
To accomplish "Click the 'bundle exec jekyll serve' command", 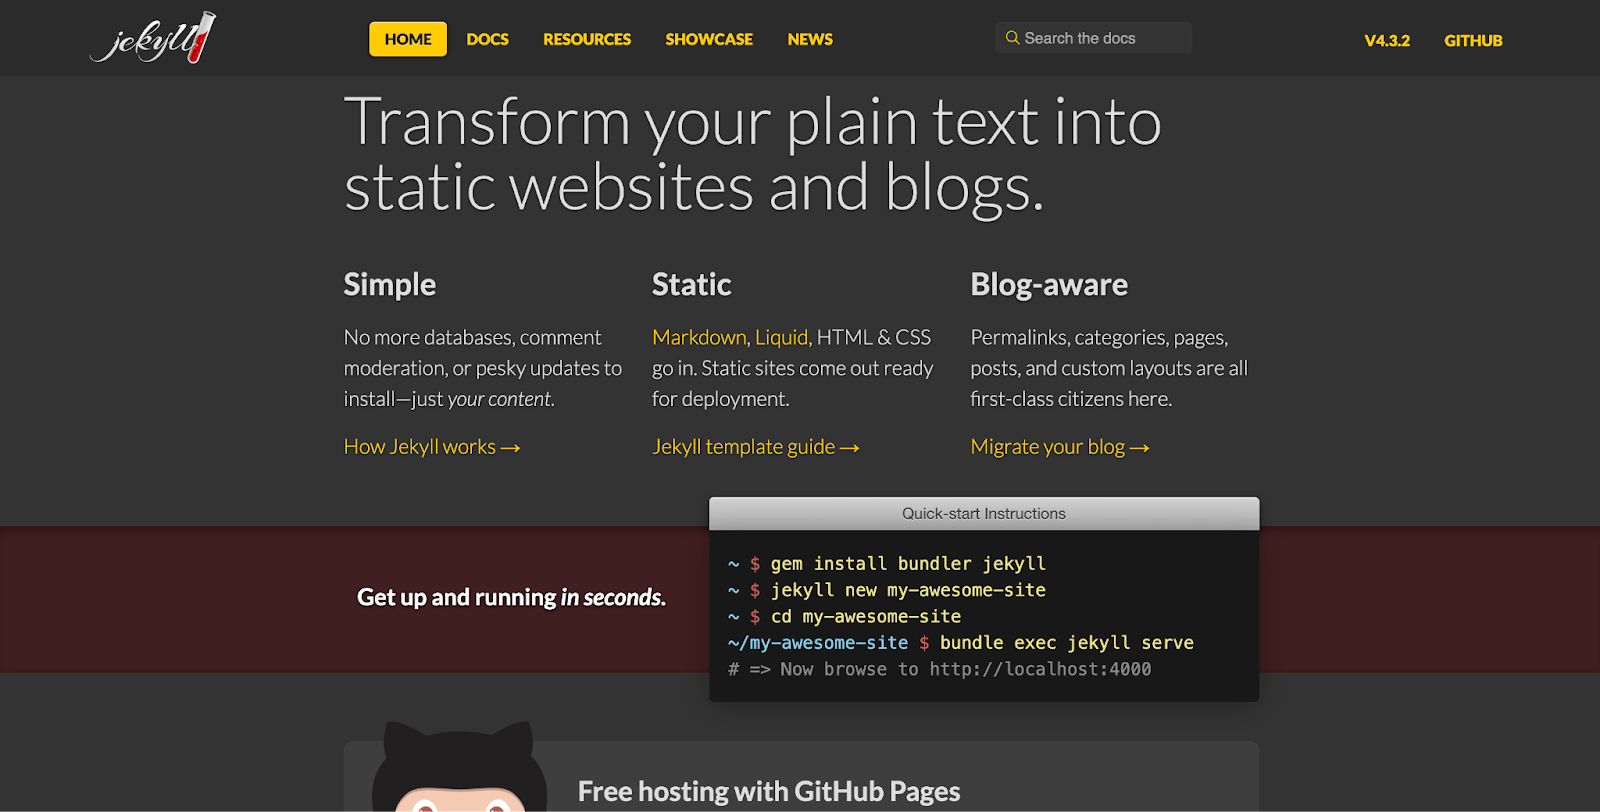I will pyautogui.click(x=1067, y=642).
